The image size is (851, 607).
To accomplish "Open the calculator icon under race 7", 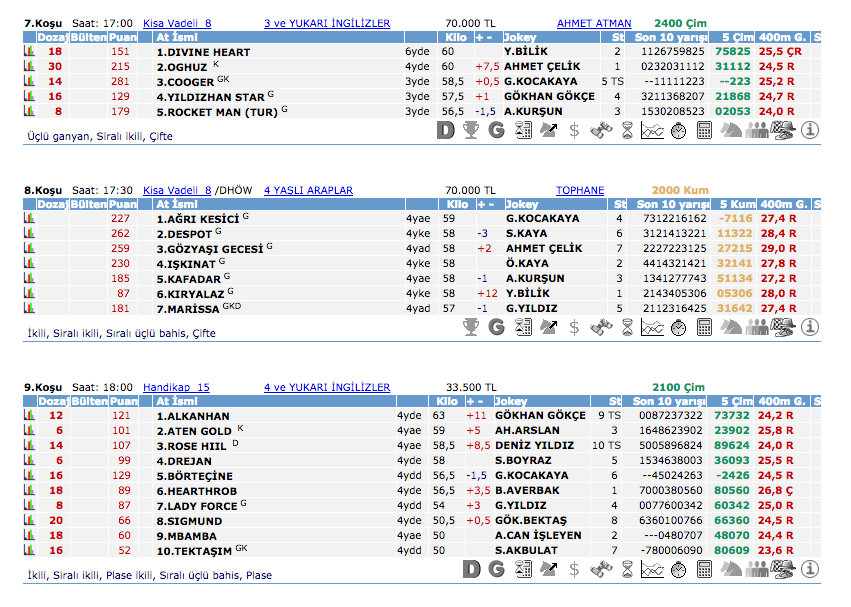I will [x=704, y=130].
